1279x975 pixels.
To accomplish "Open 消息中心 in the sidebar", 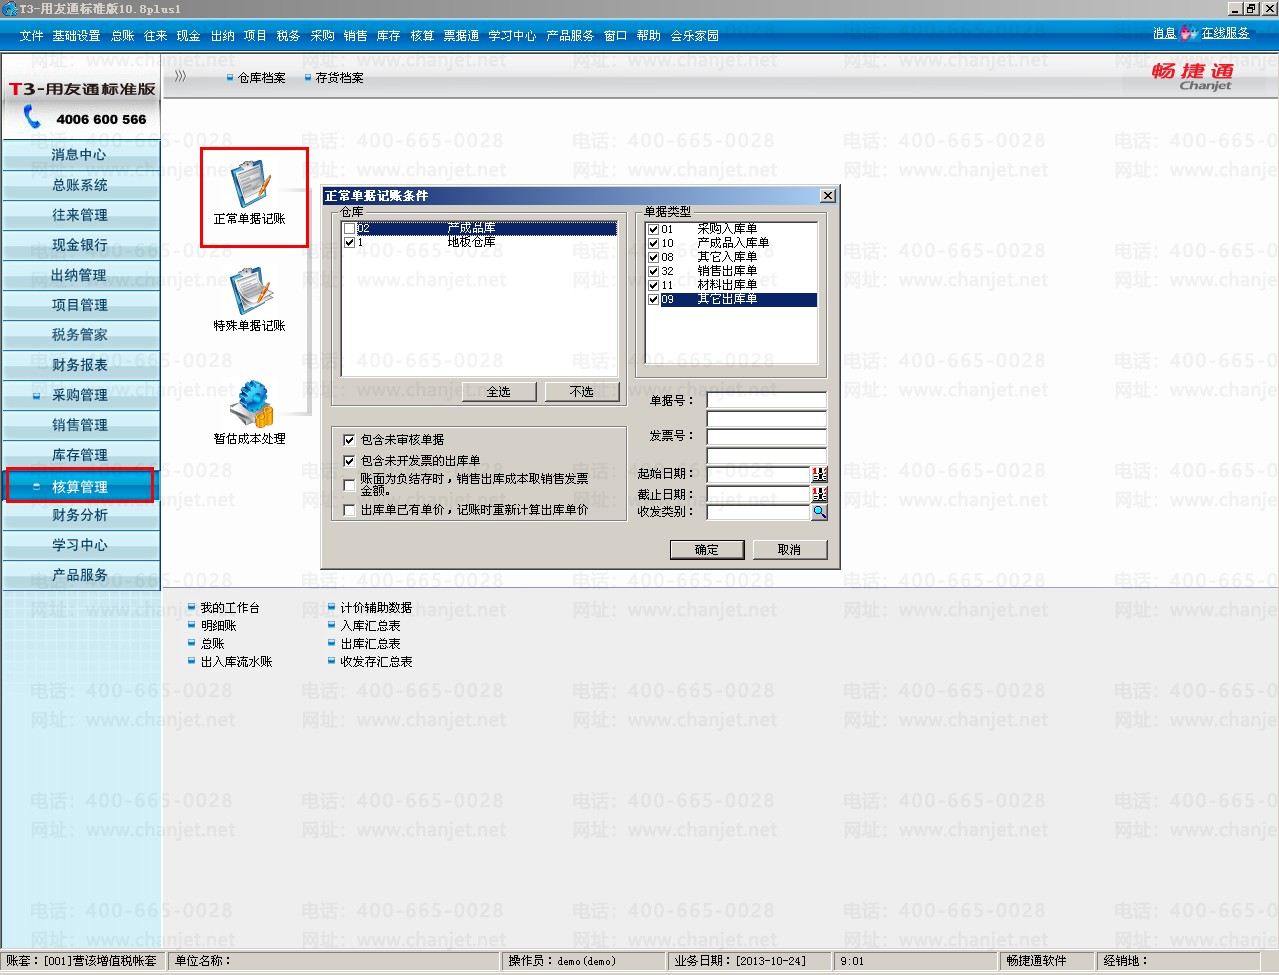I will point(80,155).
